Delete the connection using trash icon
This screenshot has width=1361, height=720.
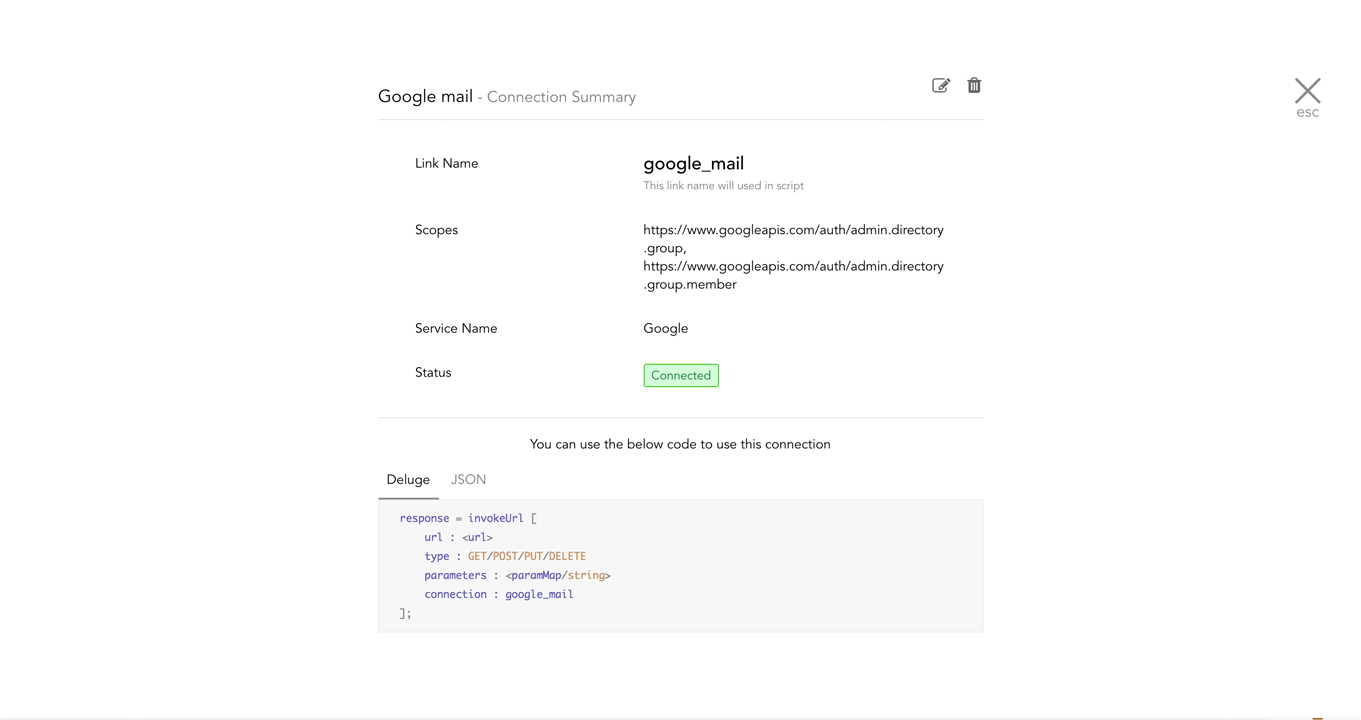pos(974,85)
